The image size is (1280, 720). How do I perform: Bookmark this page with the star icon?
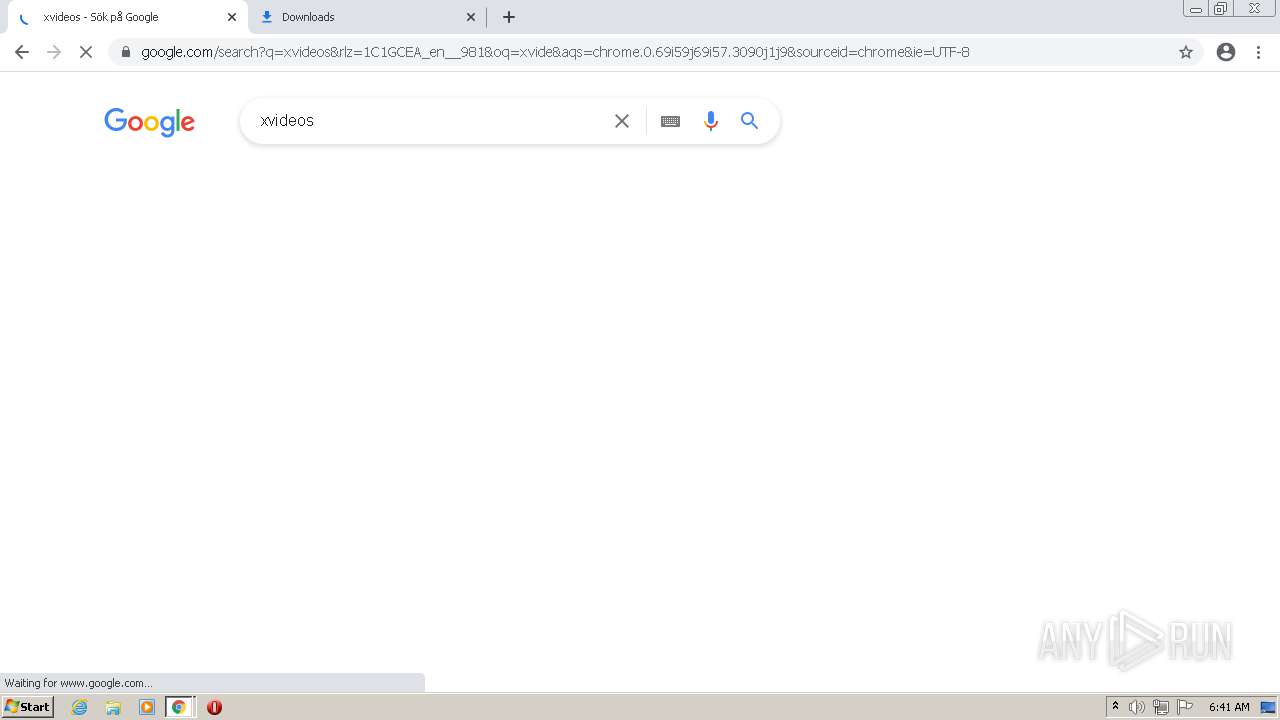pyautogui.click(x=1186, y=52)
